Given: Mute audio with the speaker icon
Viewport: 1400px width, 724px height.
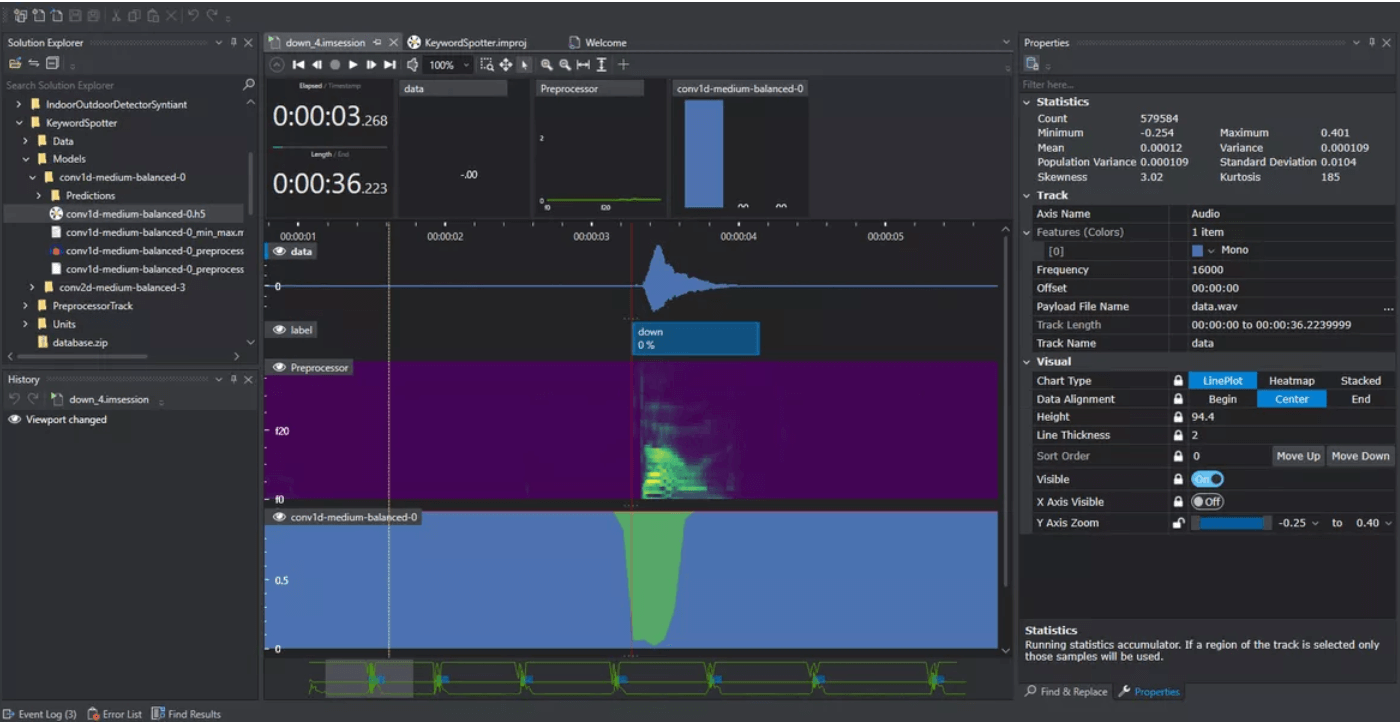Looking at the screenshot, I should click(412, 64).
